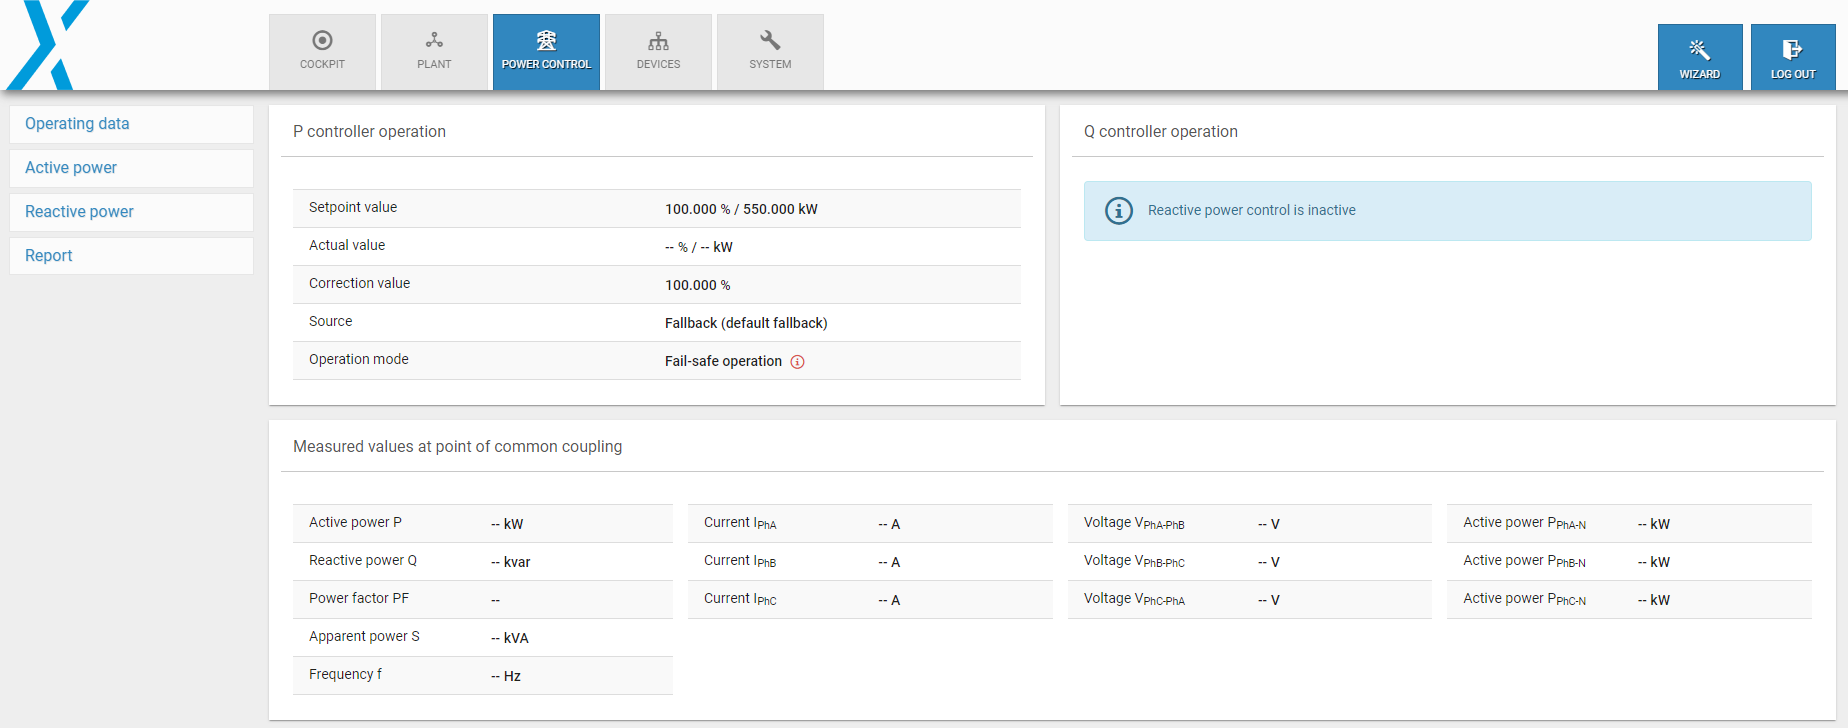This screenshot has width=1848, height=728.
Task: Click the 'Fail-safe operation' value
Action: point(723,361)
